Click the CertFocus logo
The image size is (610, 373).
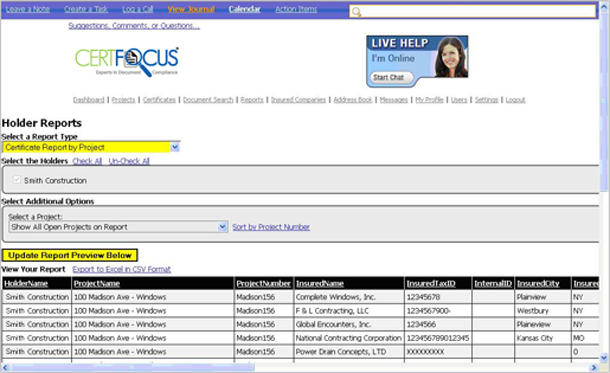click(127, 61)
